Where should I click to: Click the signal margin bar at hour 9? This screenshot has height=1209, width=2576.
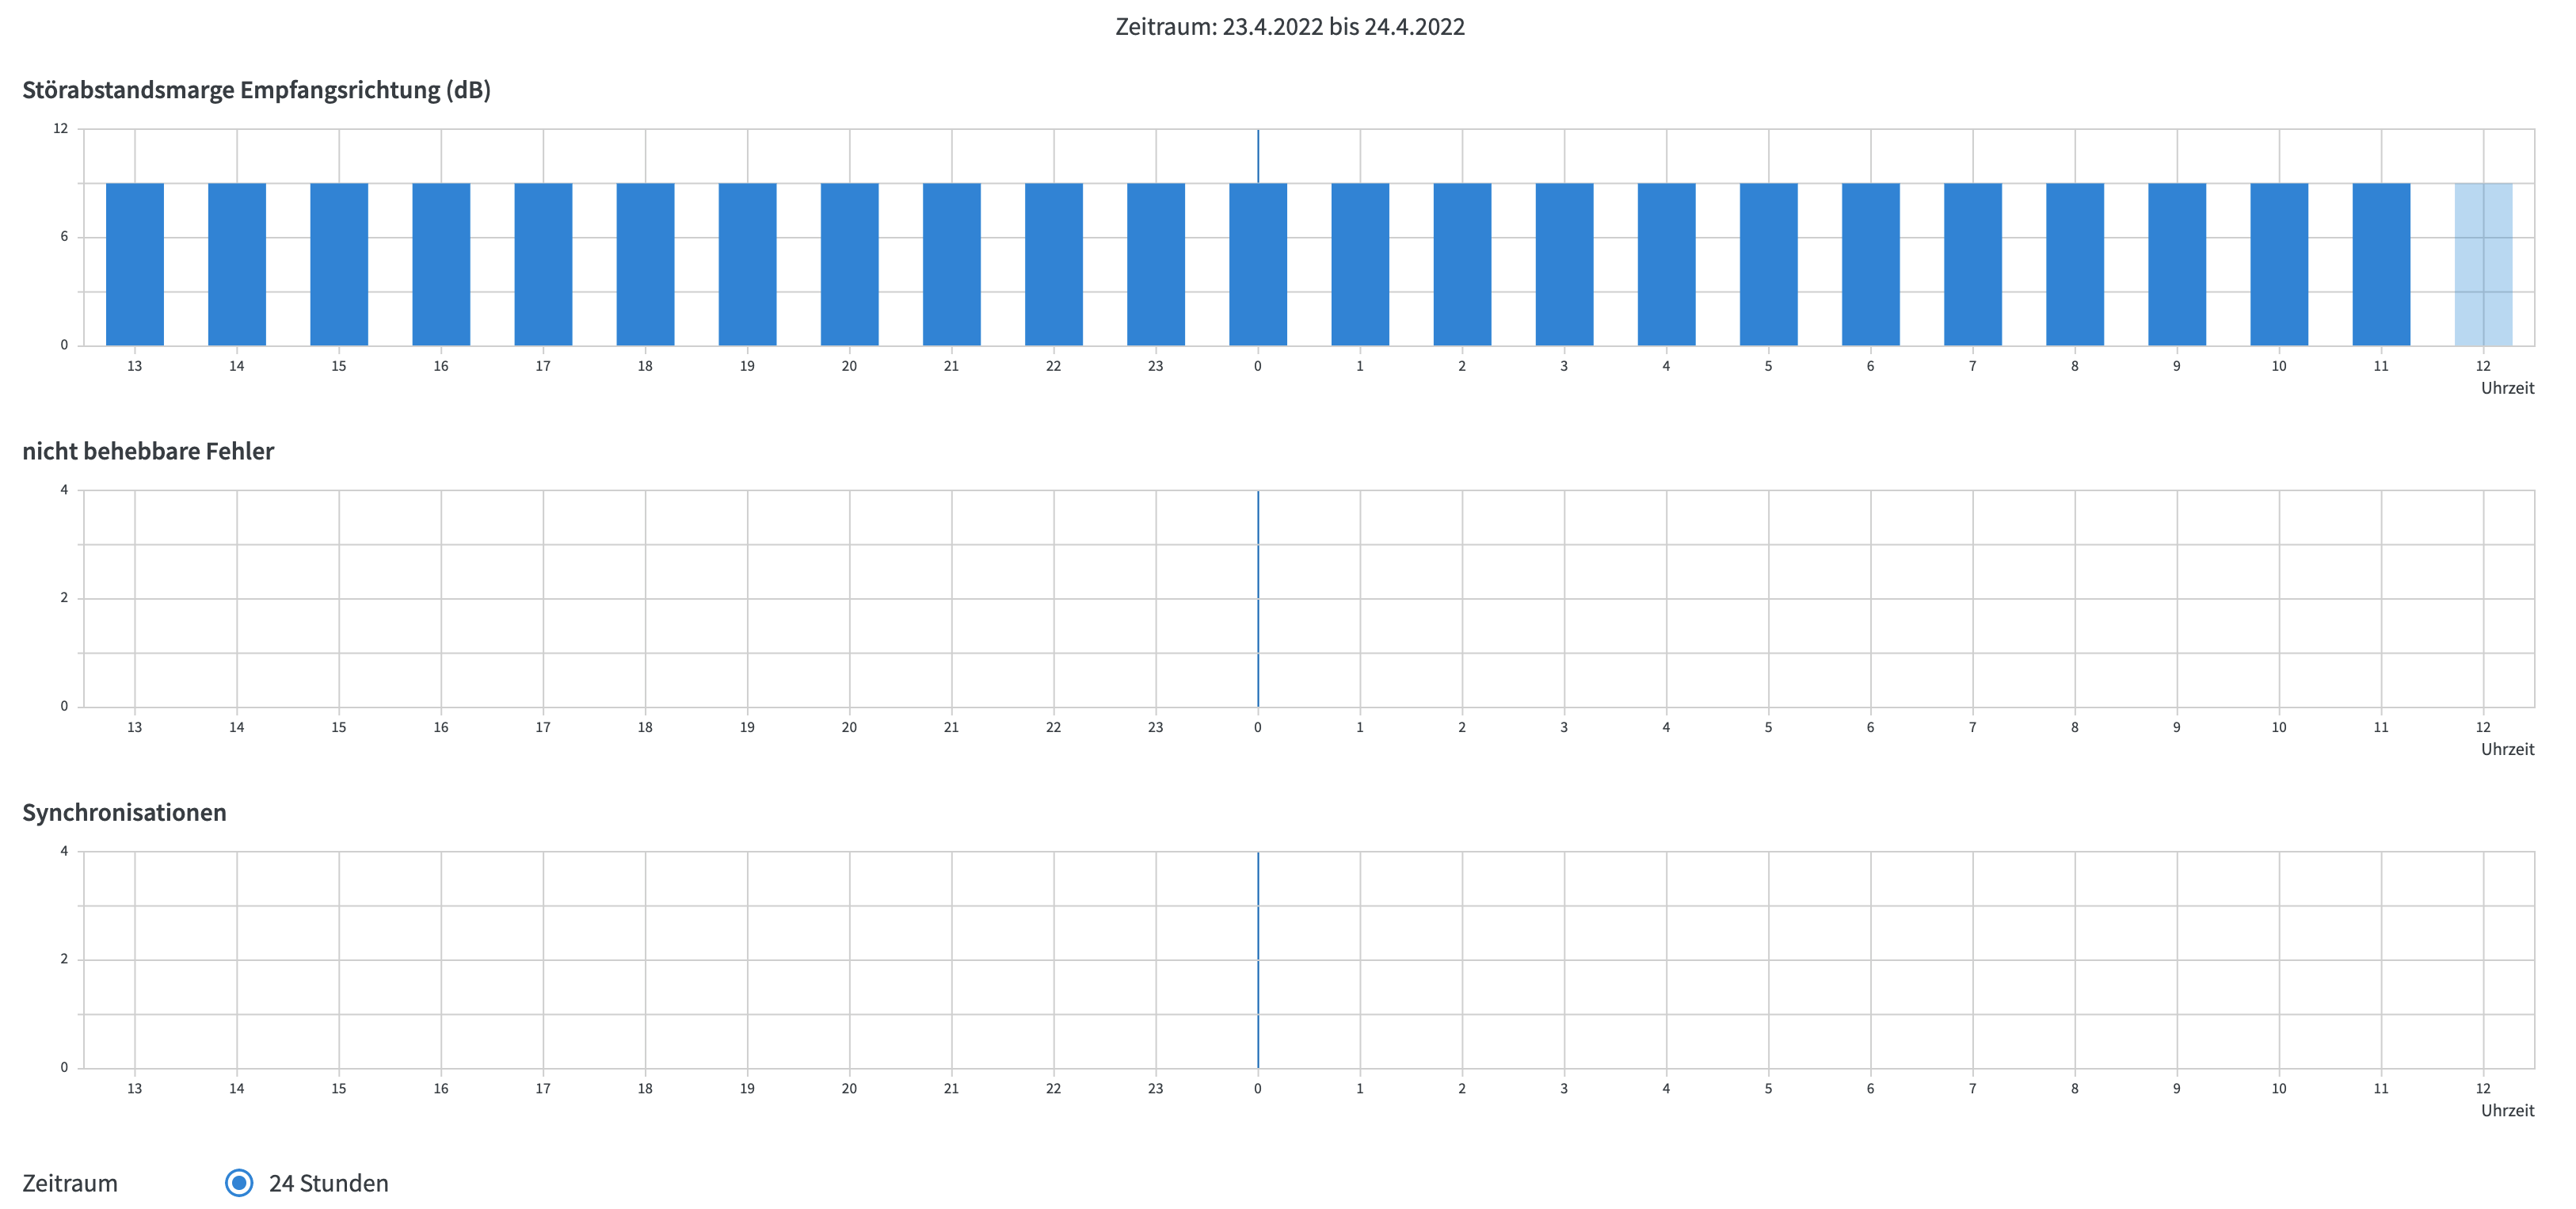click(2177, 264)
